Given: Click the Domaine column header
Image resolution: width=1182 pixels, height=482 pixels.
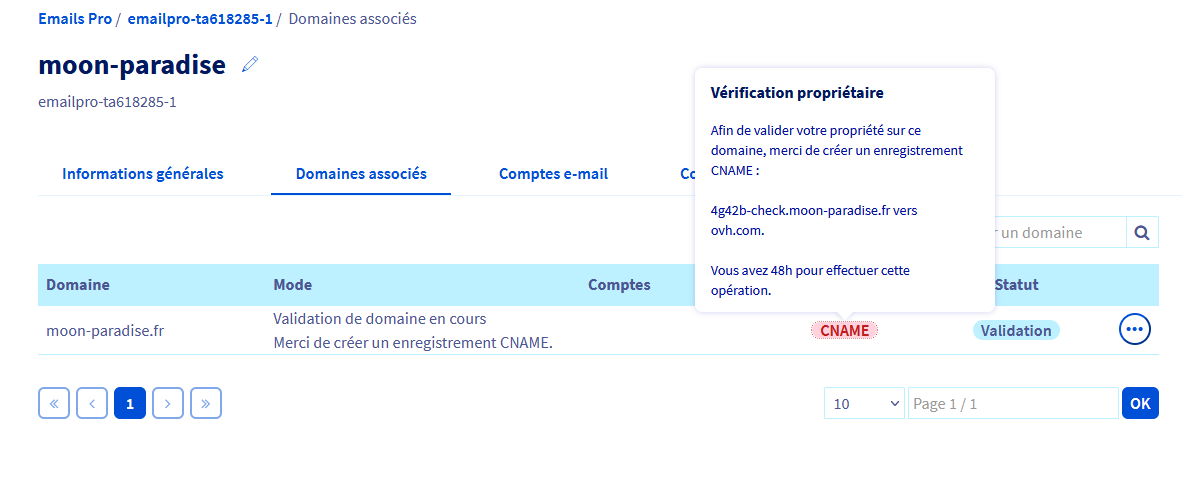Looking at the screenshot, I should pos(78,285).
